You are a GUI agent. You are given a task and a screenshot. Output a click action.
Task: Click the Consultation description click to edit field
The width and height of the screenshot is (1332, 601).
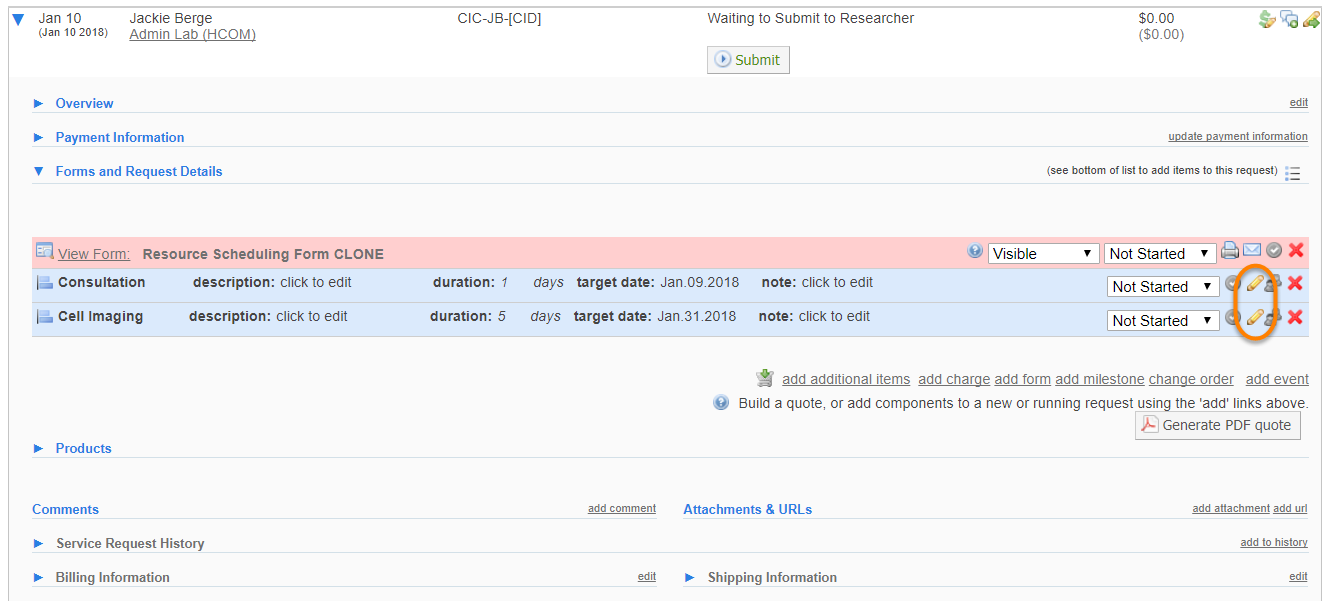pyautogui.click(x=316, y=282)
